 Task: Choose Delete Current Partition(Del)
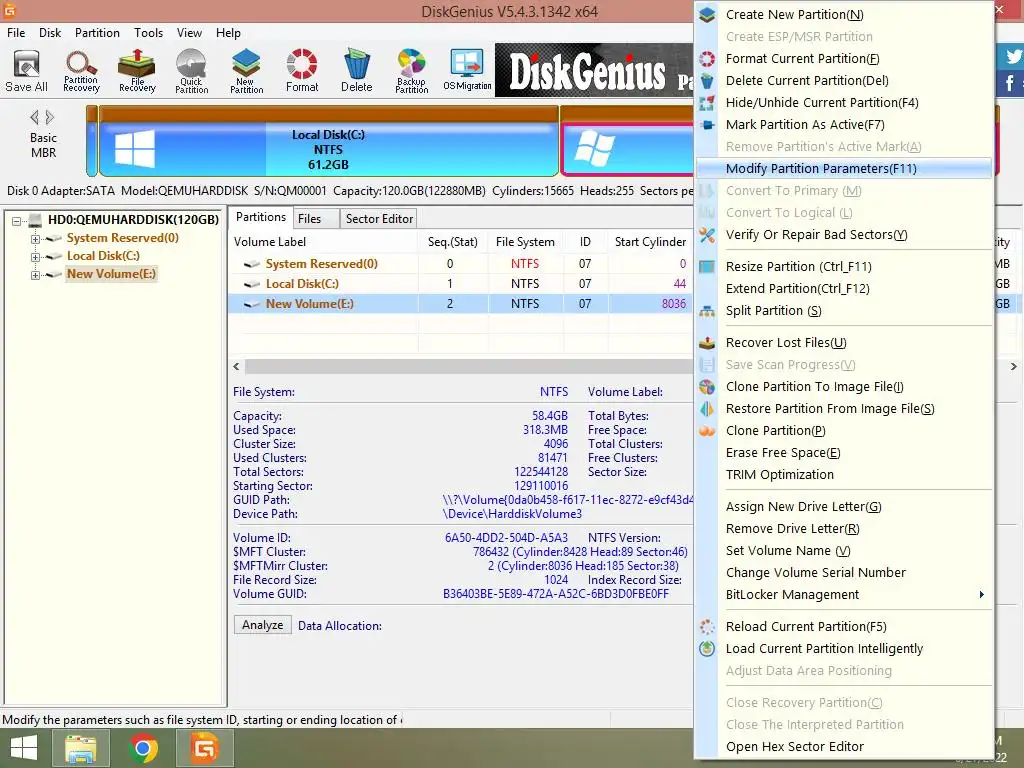[x=844, y=80]
